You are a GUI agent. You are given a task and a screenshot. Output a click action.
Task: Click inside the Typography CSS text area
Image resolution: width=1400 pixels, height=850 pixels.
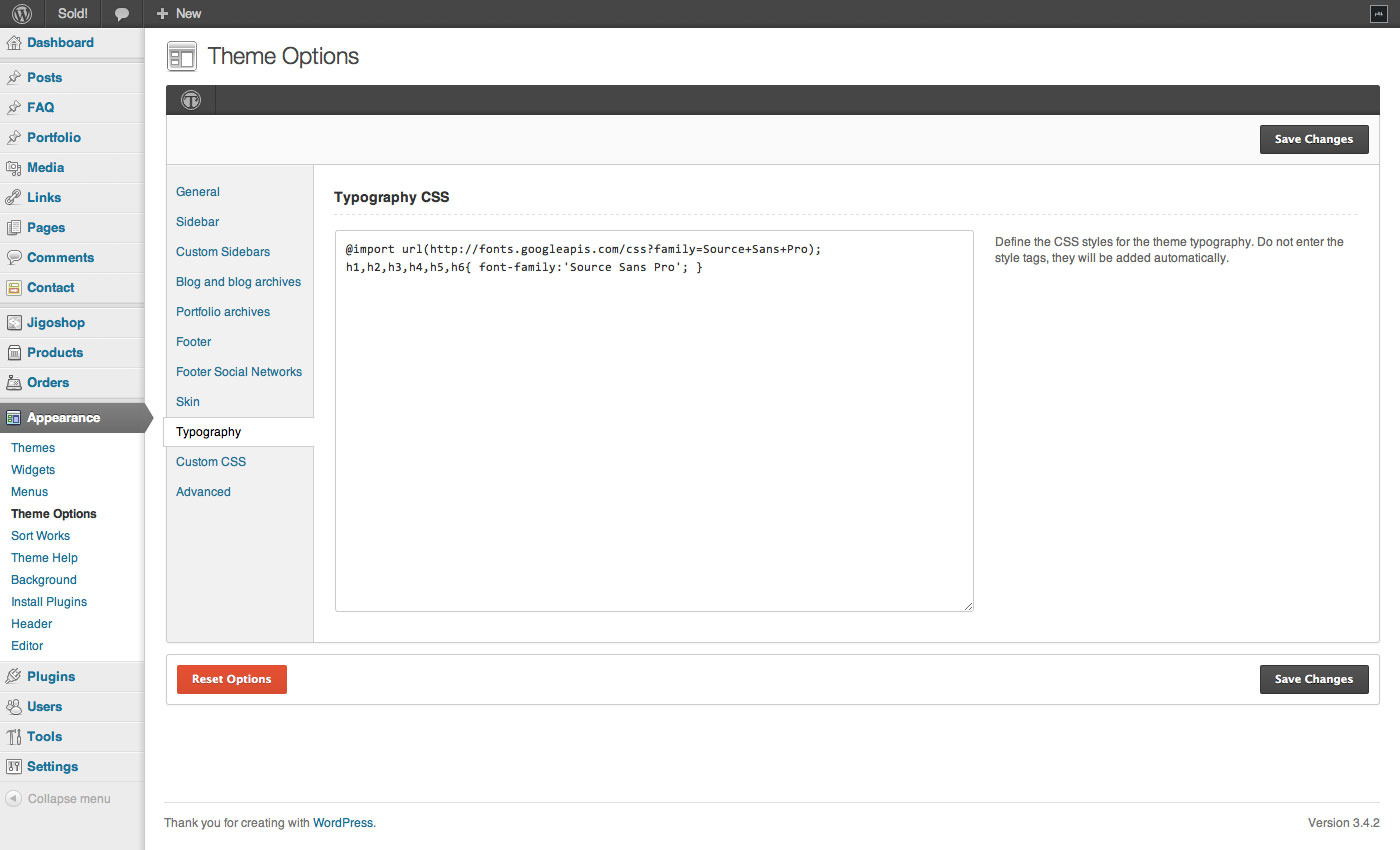click(x=654, y=420)
